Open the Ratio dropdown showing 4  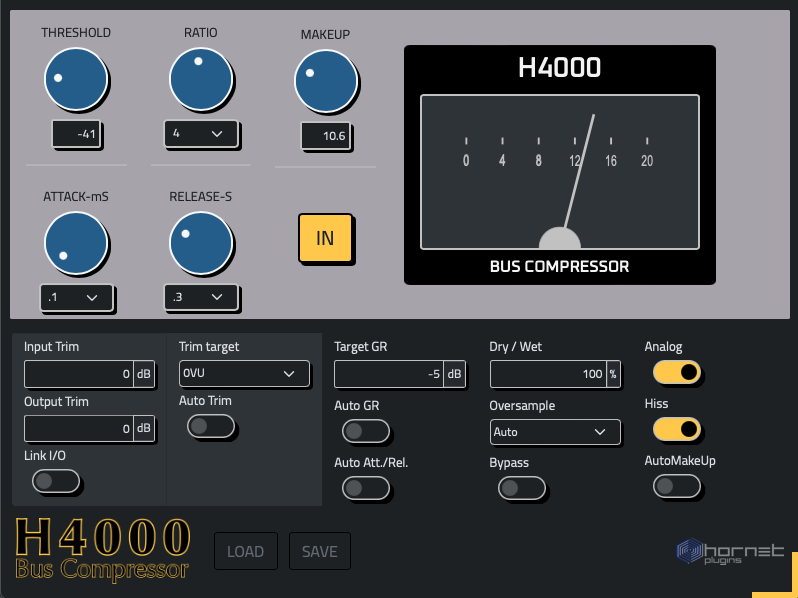tap(201, 133)
